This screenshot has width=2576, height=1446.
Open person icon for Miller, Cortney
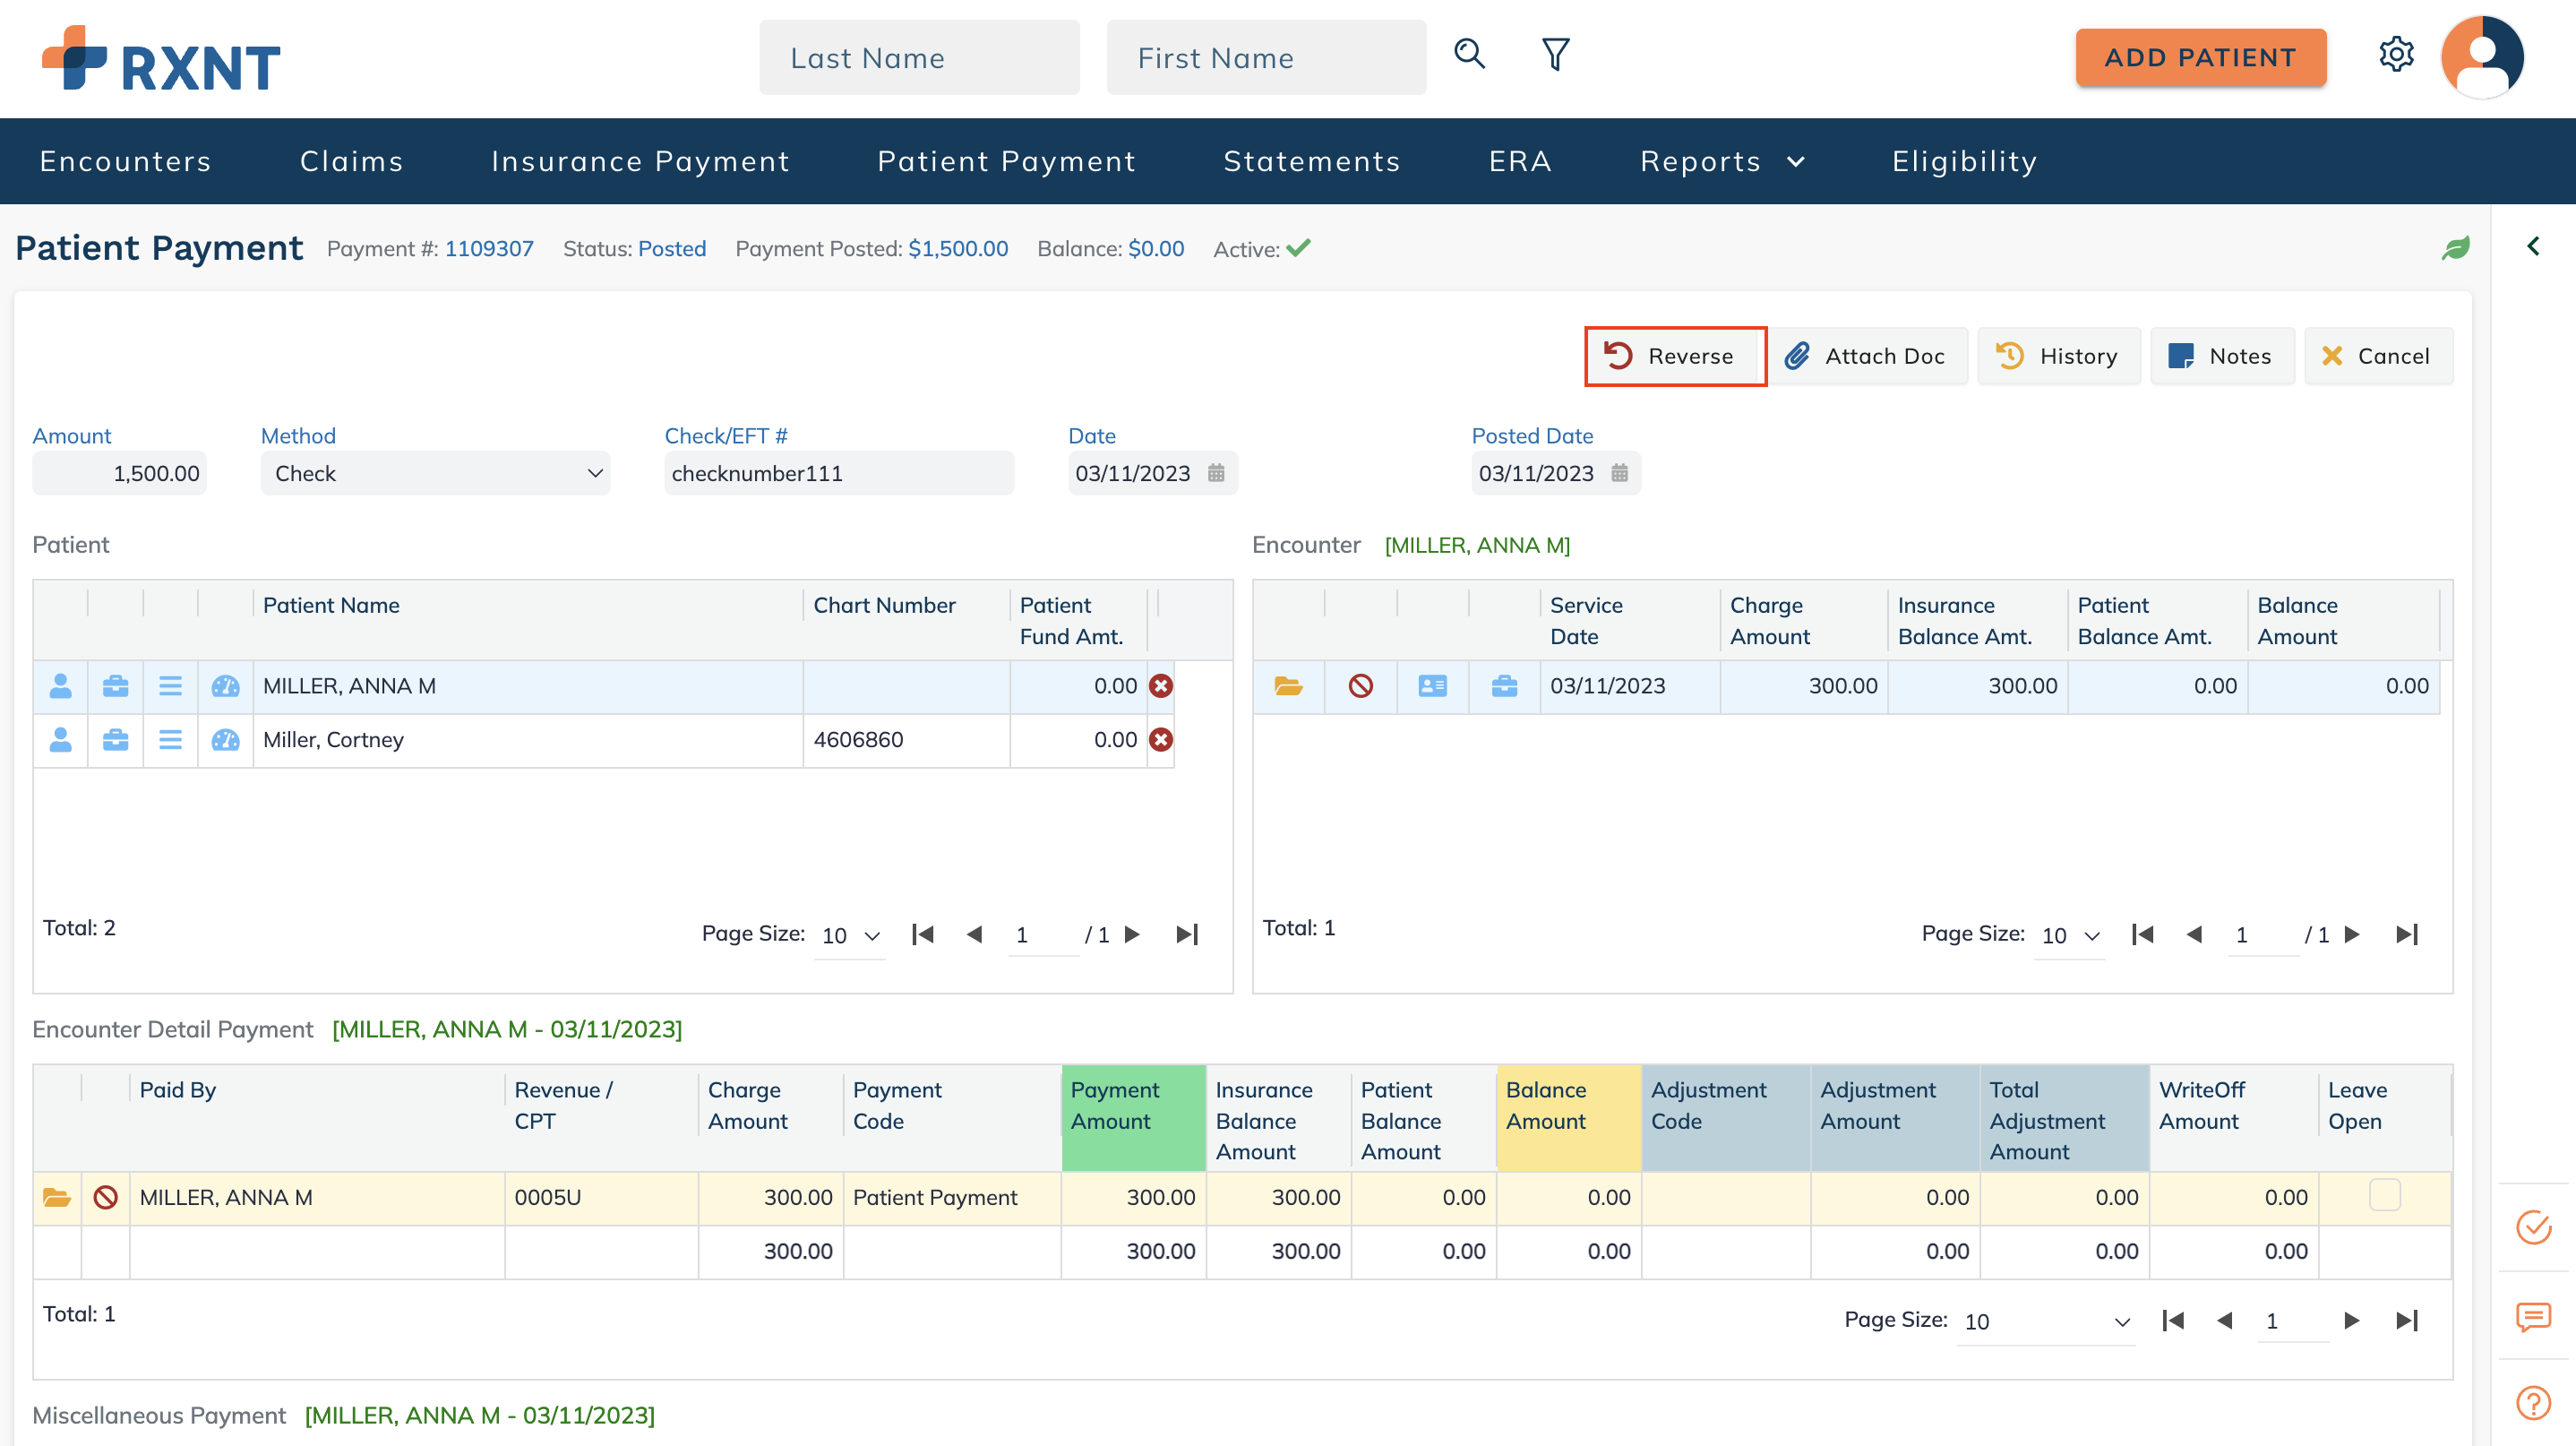60,740
